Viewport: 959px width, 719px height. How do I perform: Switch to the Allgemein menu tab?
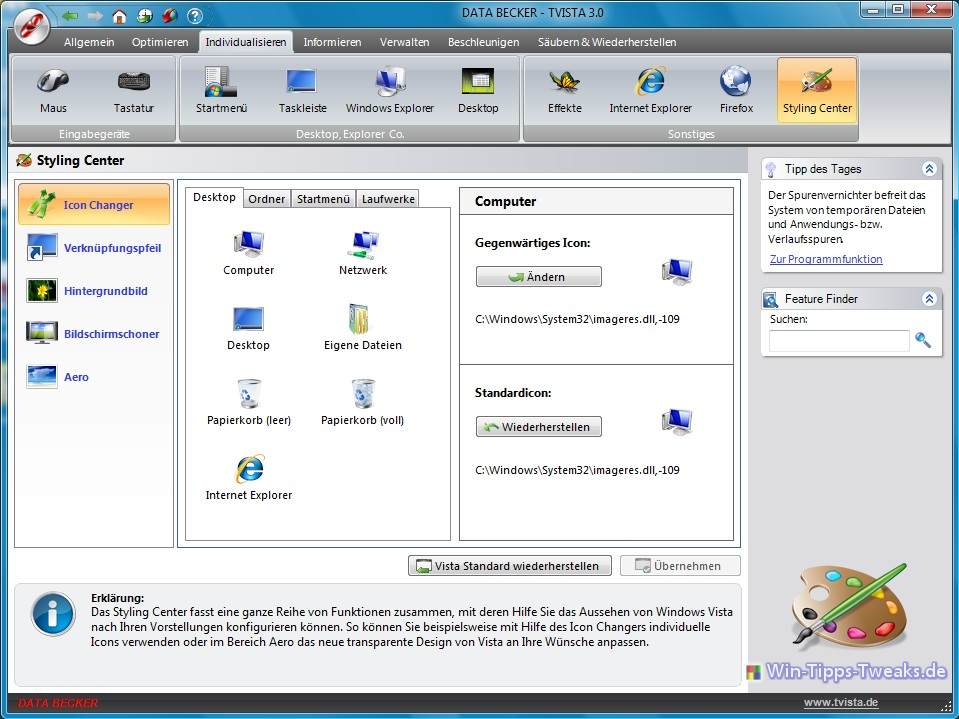pyautogui.click(x=89, y=42)
